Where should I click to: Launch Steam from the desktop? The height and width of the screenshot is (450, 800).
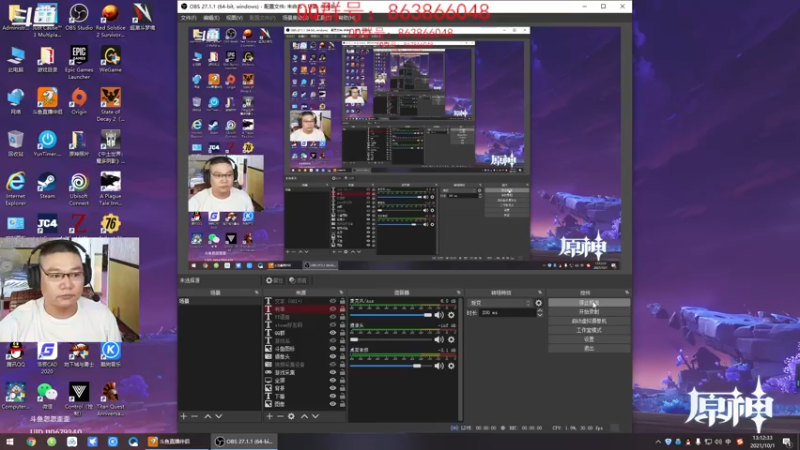(x=47, y=186)
